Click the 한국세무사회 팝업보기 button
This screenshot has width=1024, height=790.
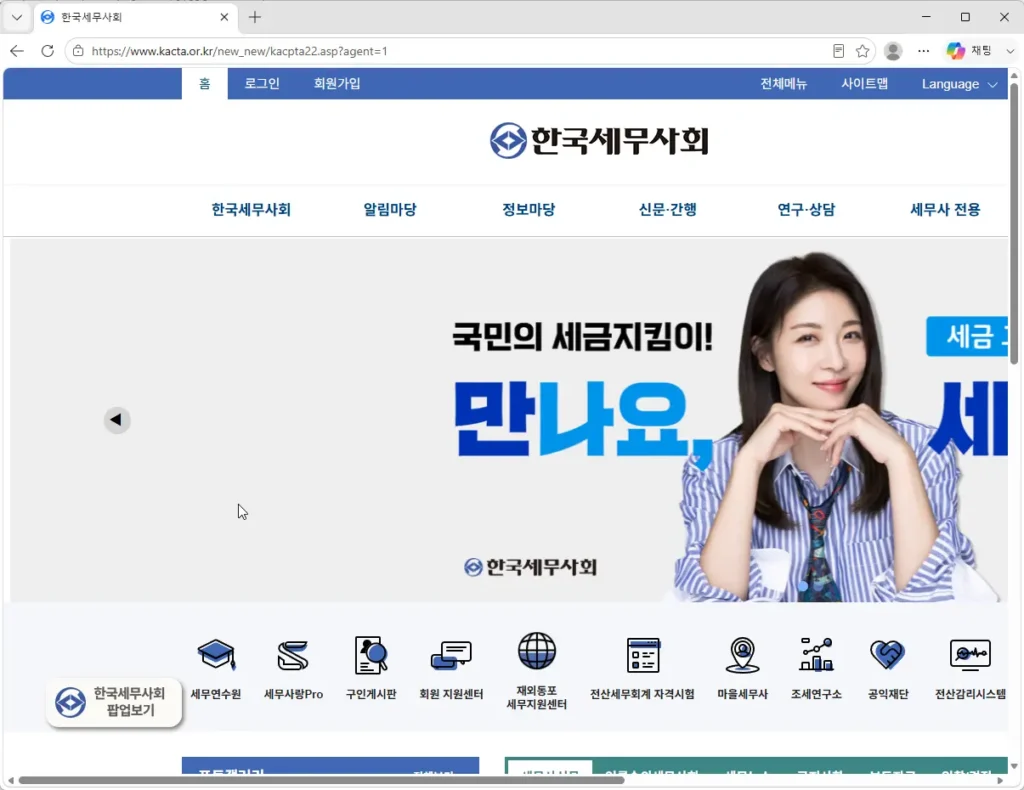[114, 703]
